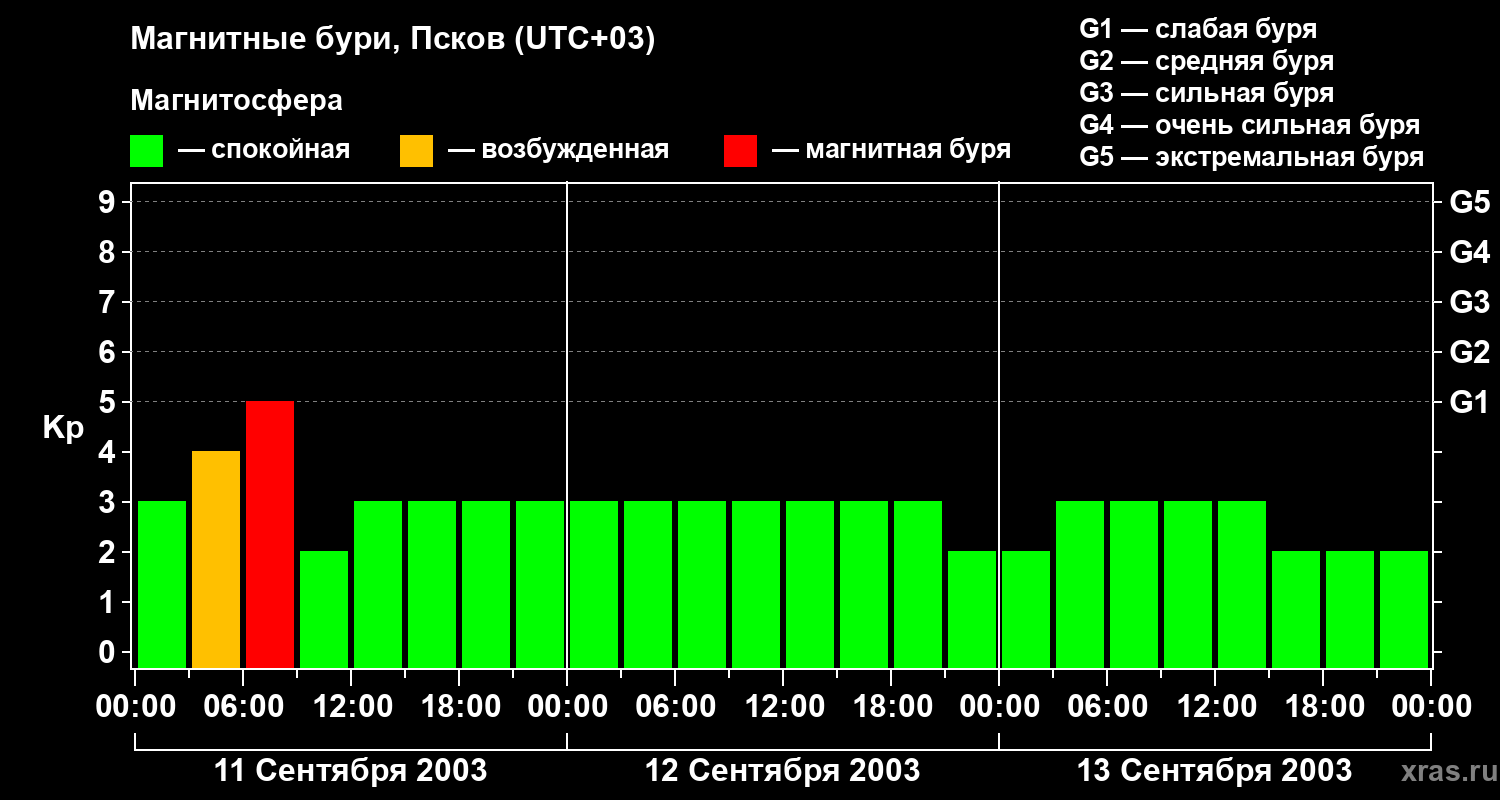This screenshot has height=800, width=1500.
Task: Click the y-axis value '5'
Action: [x=109, y=402]
